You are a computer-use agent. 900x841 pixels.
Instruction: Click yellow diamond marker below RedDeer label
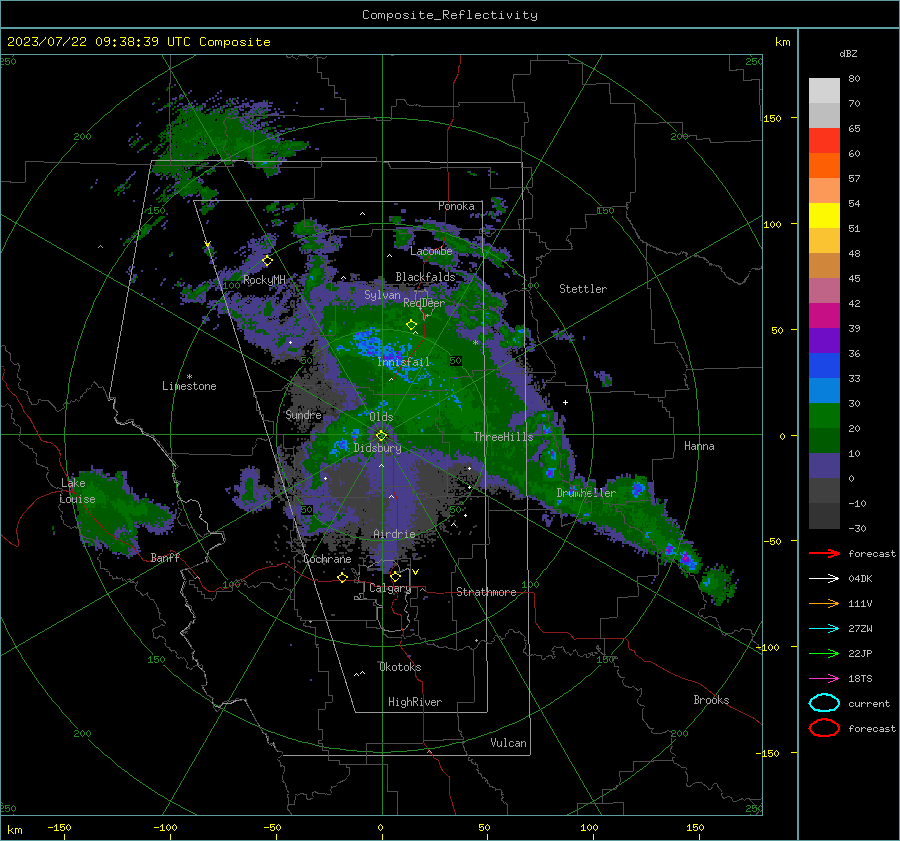[x=411, y=325]
